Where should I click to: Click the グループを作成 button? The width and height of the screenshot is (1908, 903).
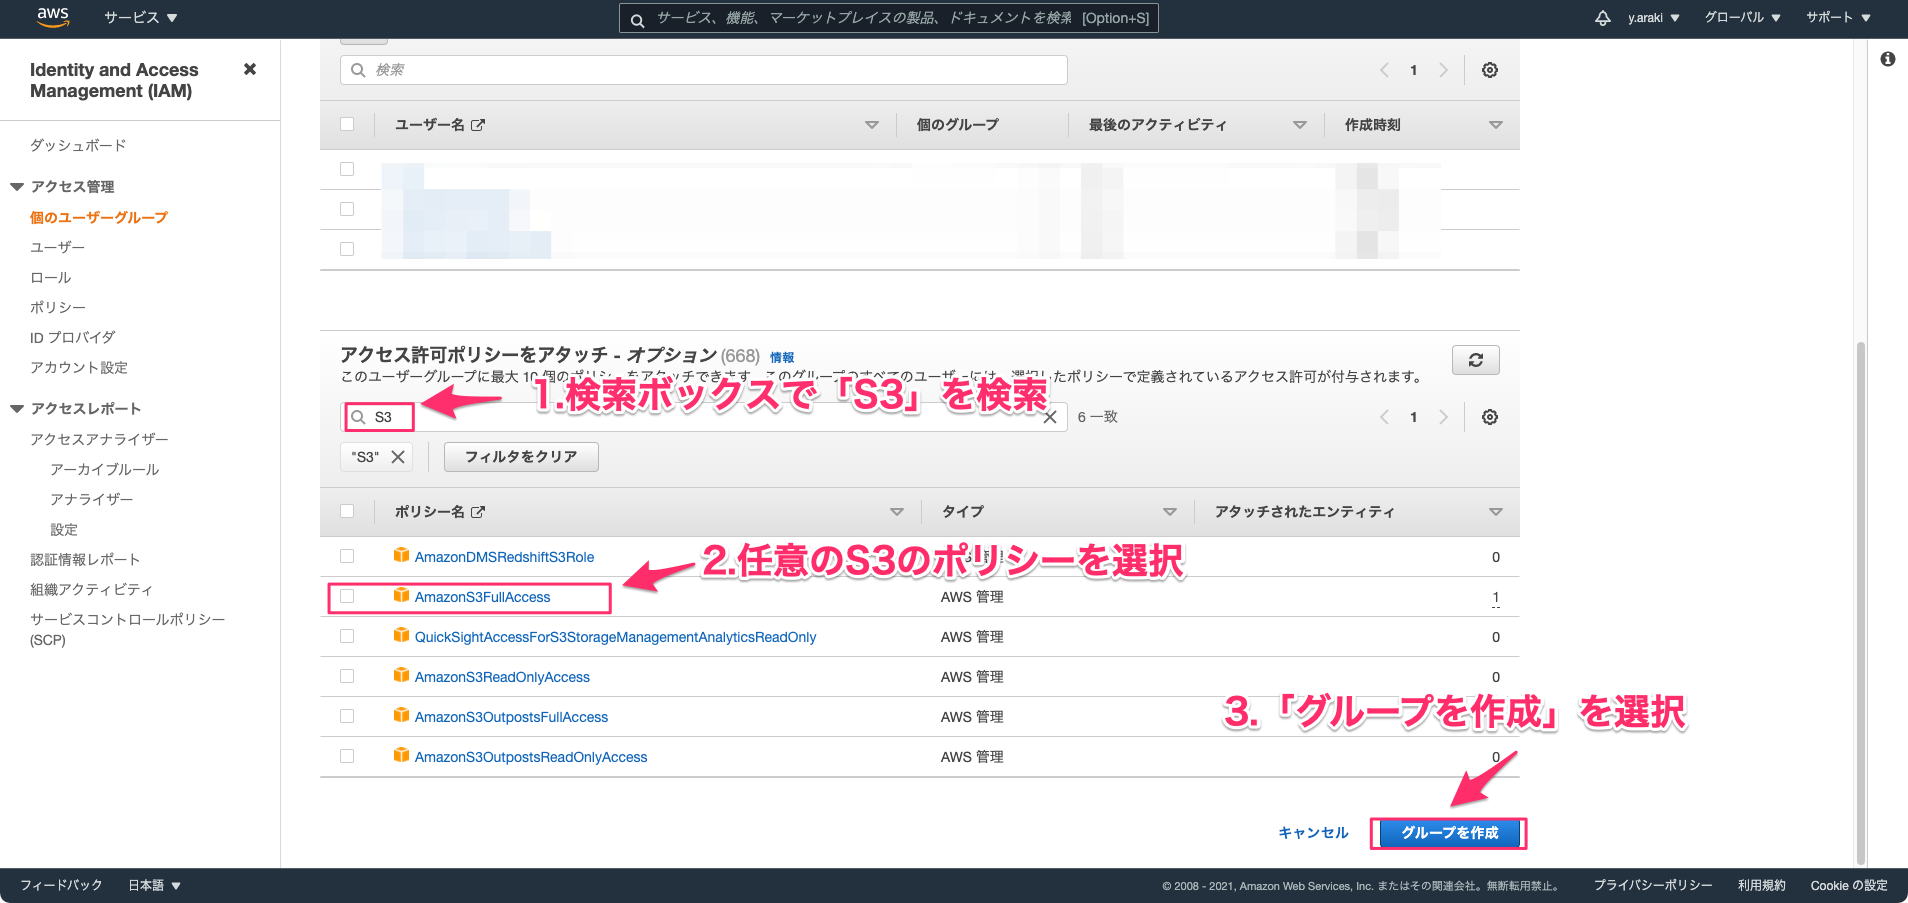1449,833
